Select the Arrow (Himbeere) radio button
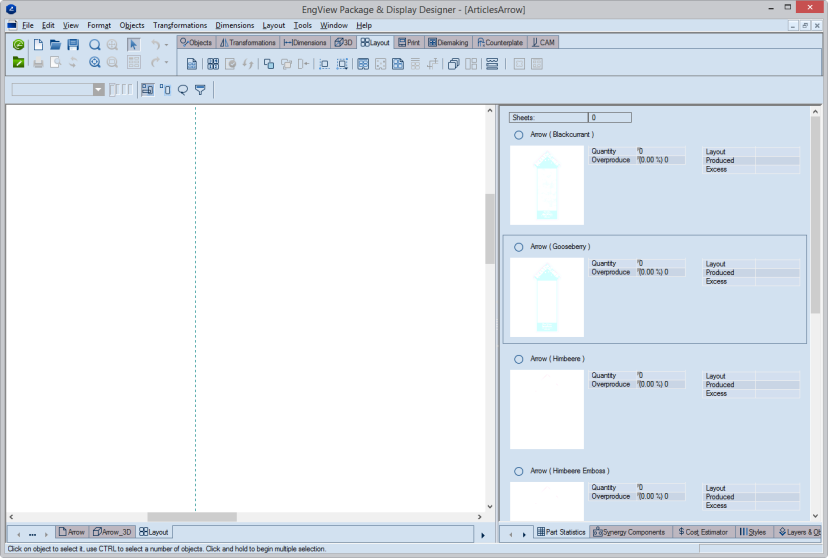This screenshot has height=558, width=828. [x=518, y=359]
